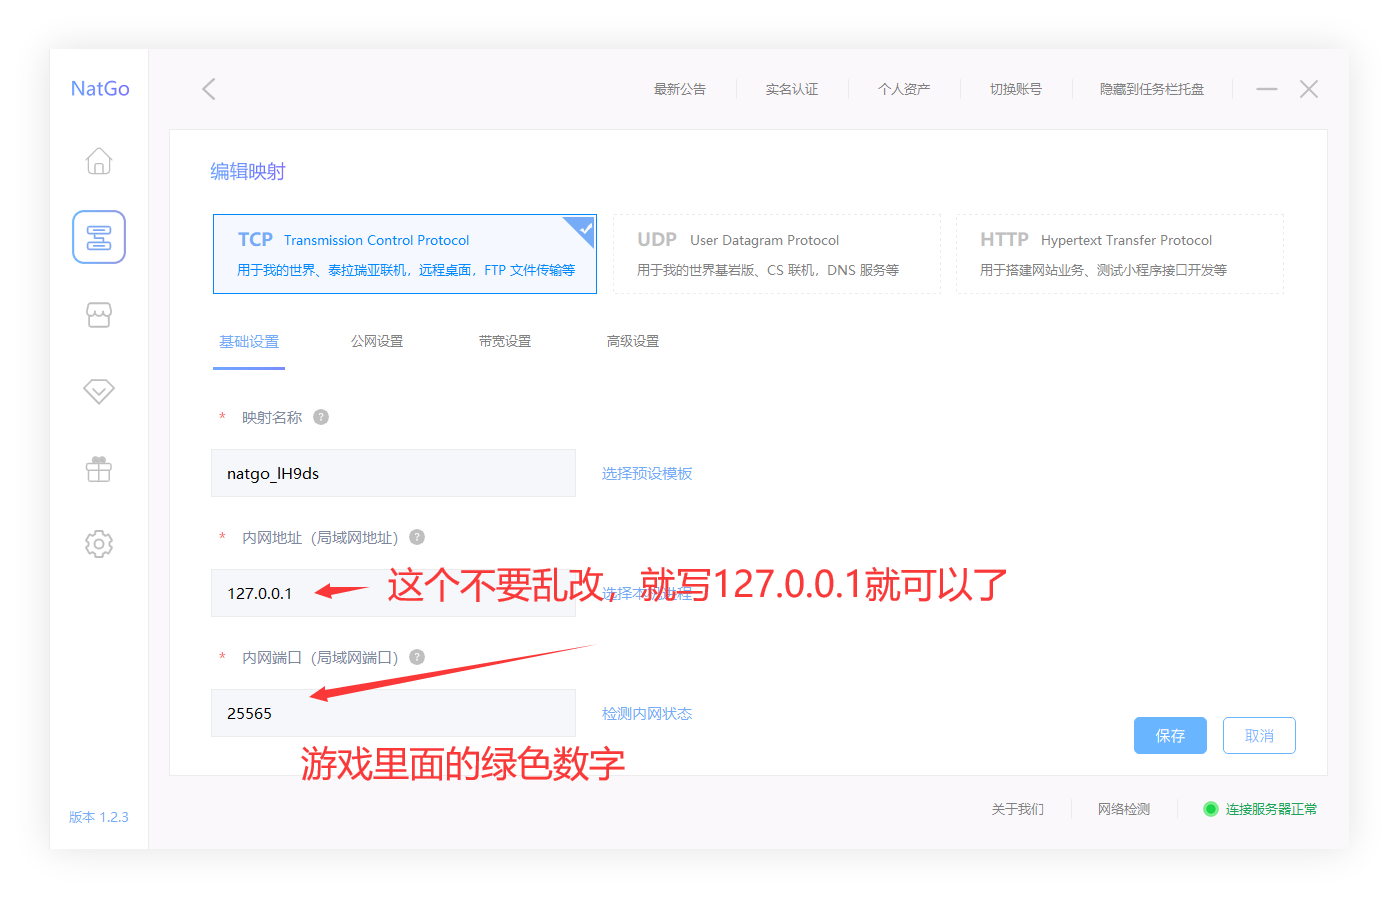Click the 内网地址 input with 127.0.0.1

(x=393, y=593)
